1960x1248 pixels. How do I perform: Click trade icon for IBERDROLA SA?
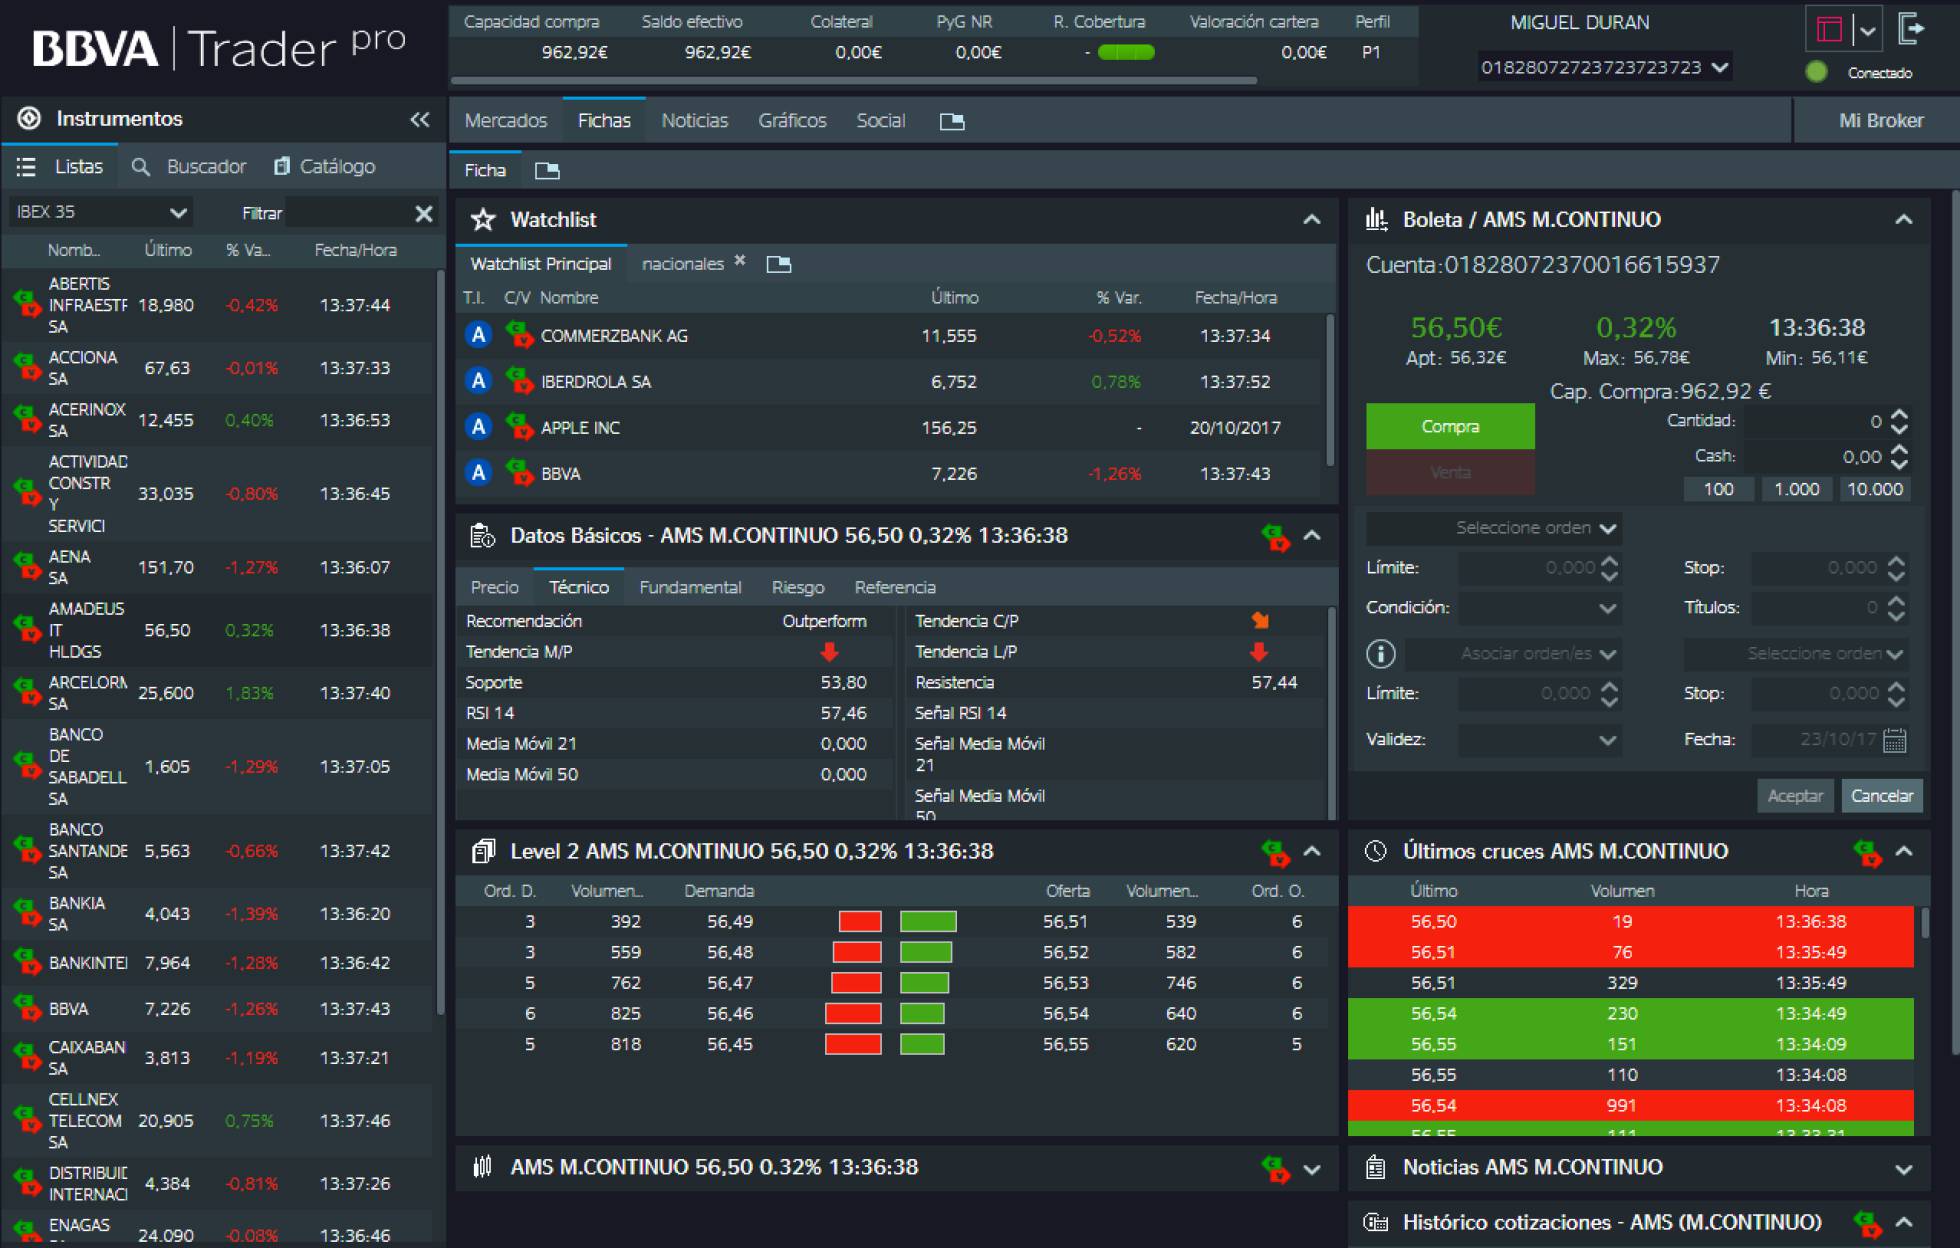(x=519, y=380)
